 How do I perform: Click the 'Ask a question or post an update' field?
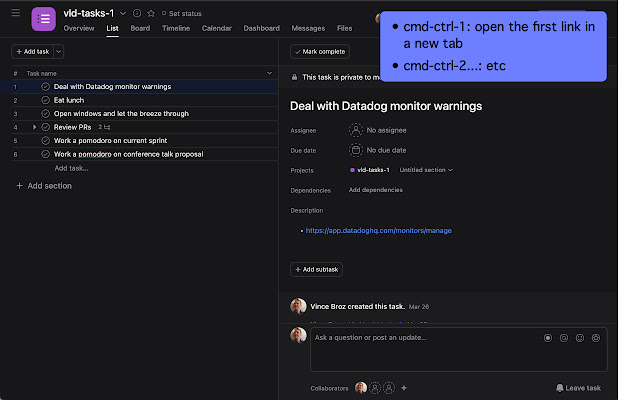coord(459,349)
